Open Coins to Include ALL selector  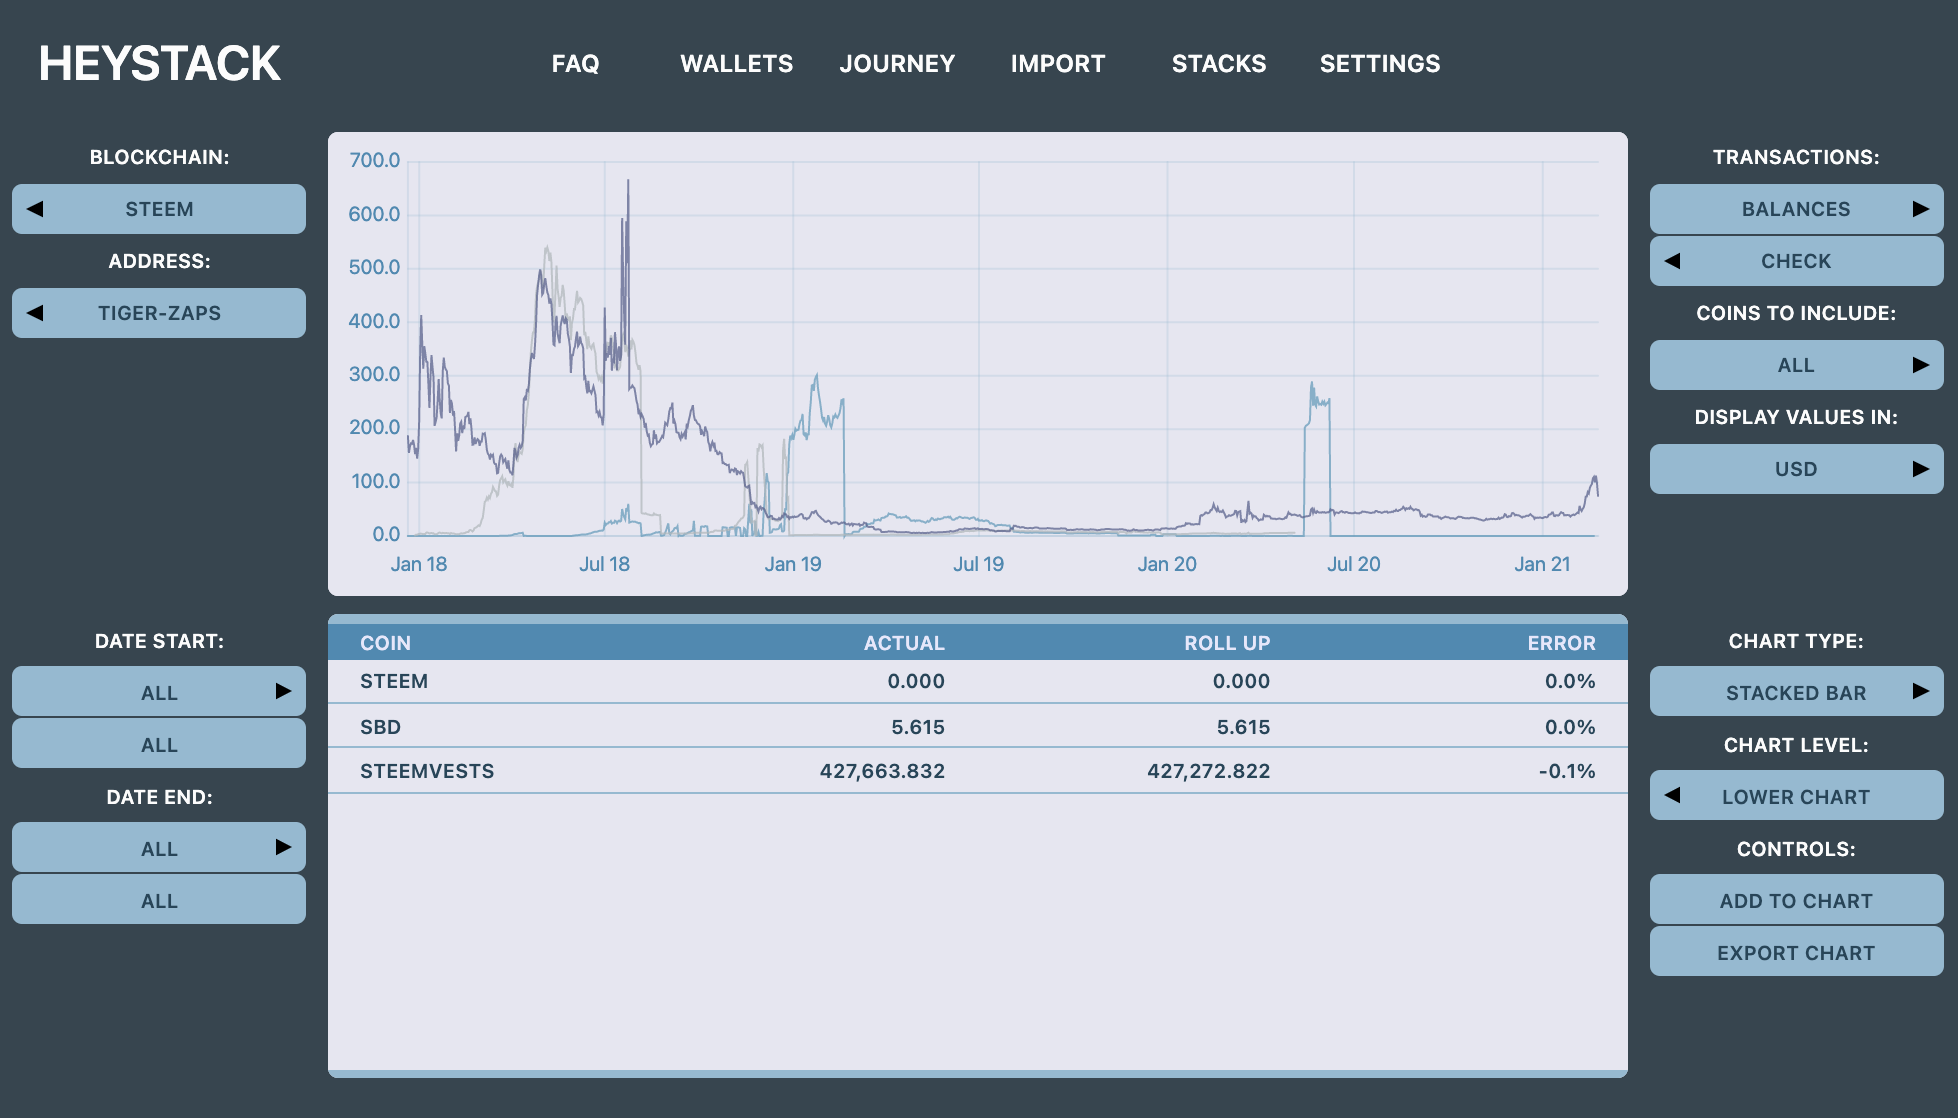click(x=1796, y=365)
